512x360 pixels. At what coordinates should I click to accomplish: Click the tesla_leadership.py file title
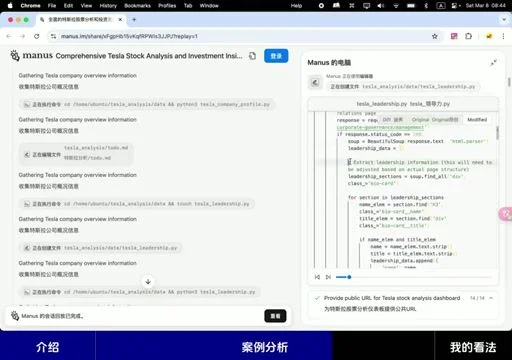[x=403, y=104]
